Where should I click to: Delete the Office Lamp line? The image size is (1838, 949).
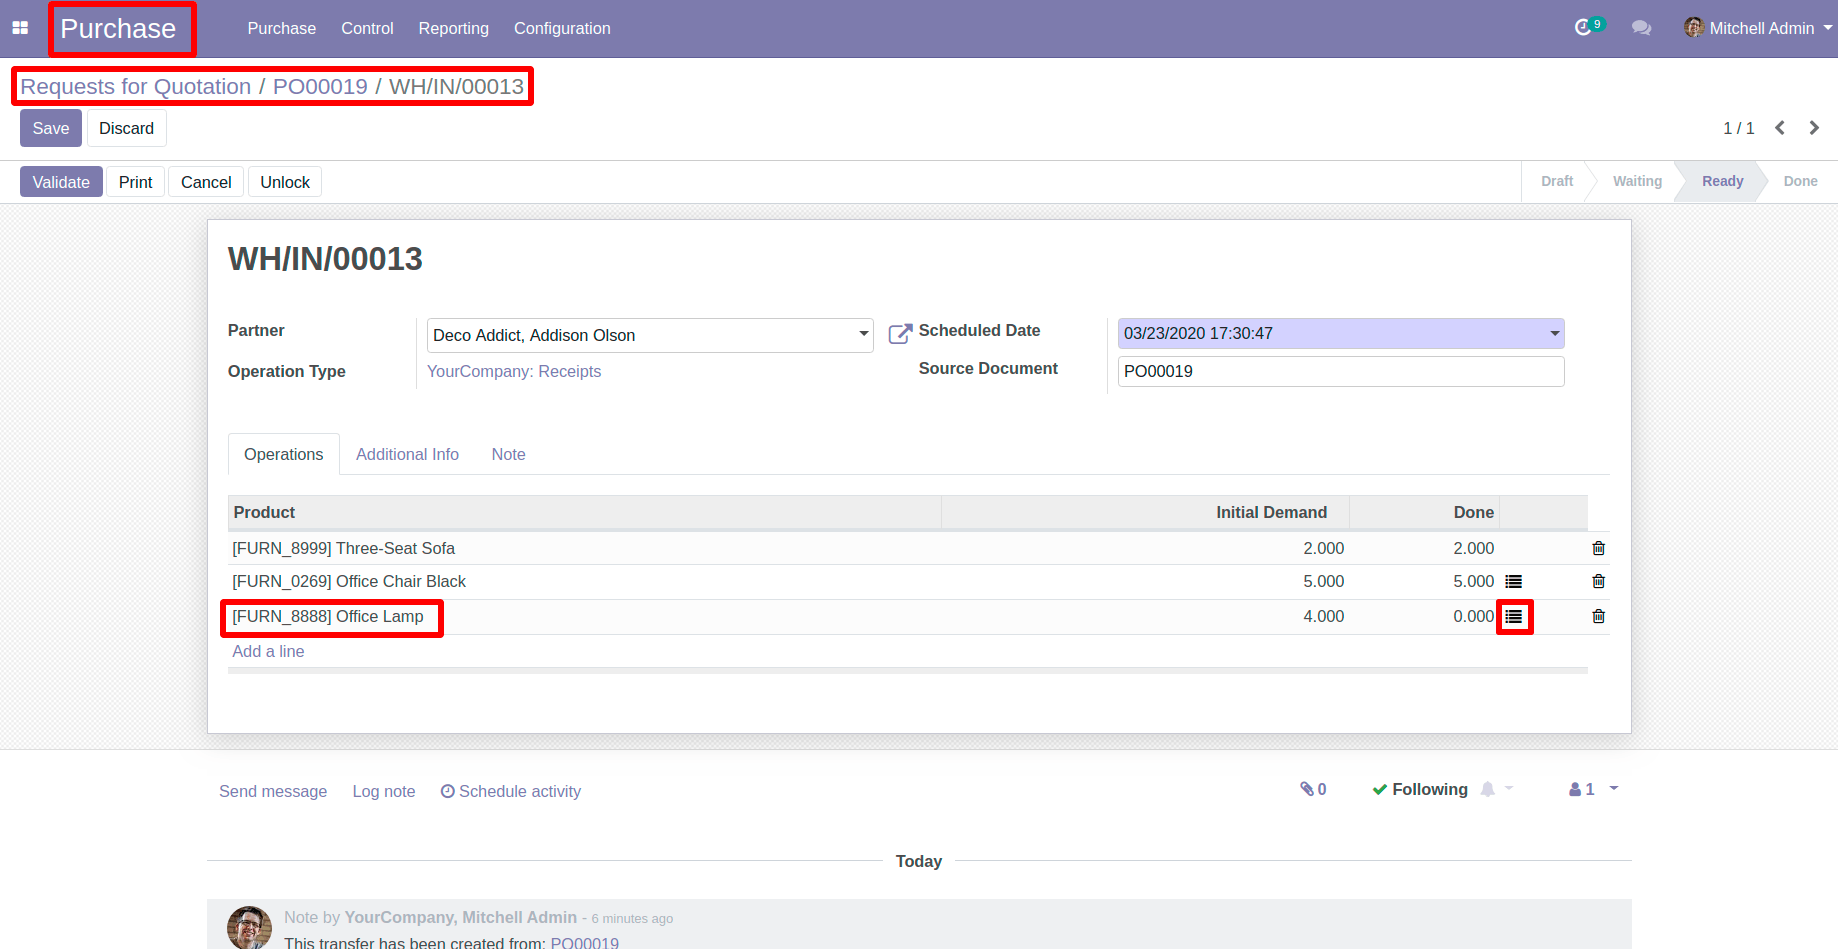[1598, 616]
